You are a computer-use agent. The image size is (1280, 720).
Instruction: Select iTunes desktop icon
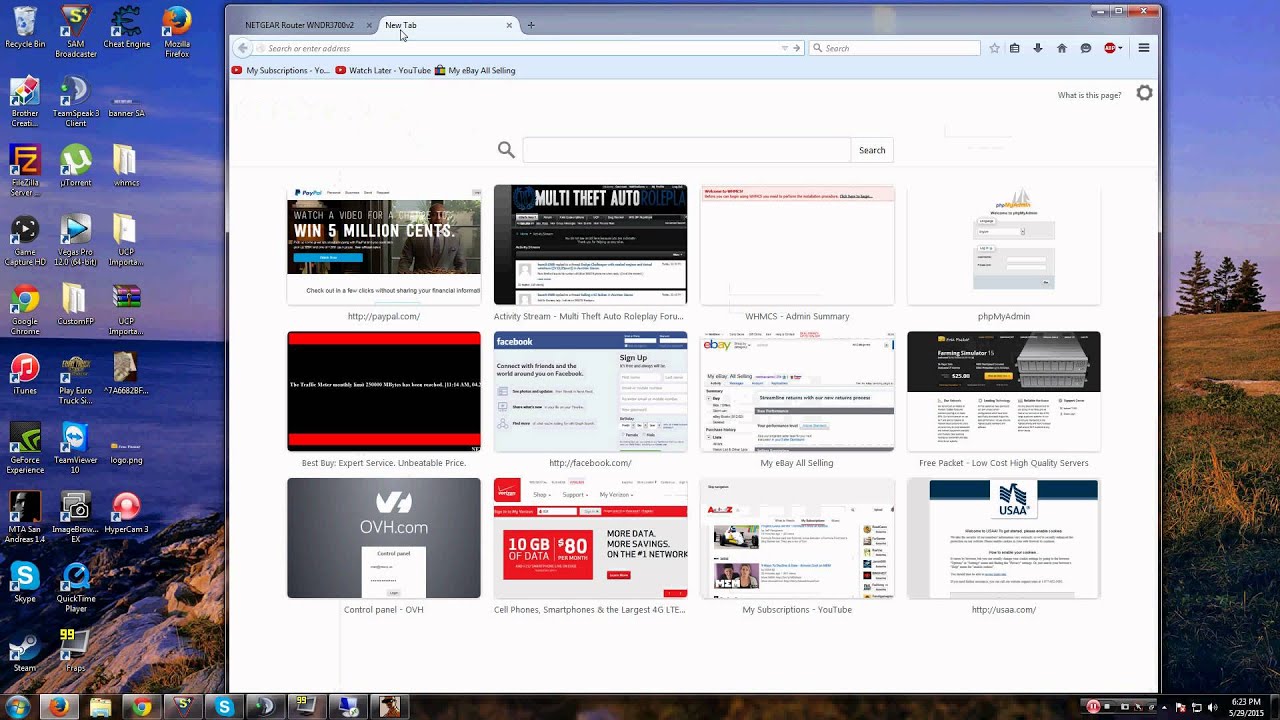click(25, 375)
